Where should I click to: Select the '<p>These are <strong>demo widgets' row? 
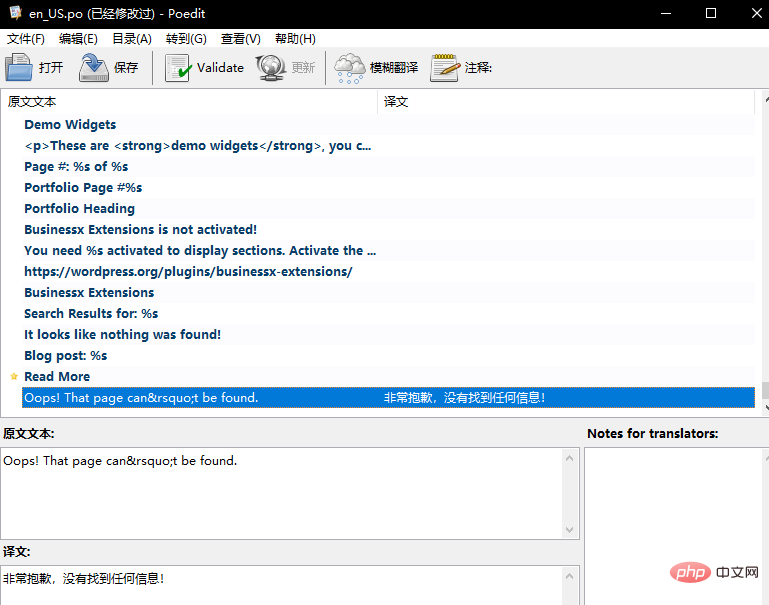[388, 146]
